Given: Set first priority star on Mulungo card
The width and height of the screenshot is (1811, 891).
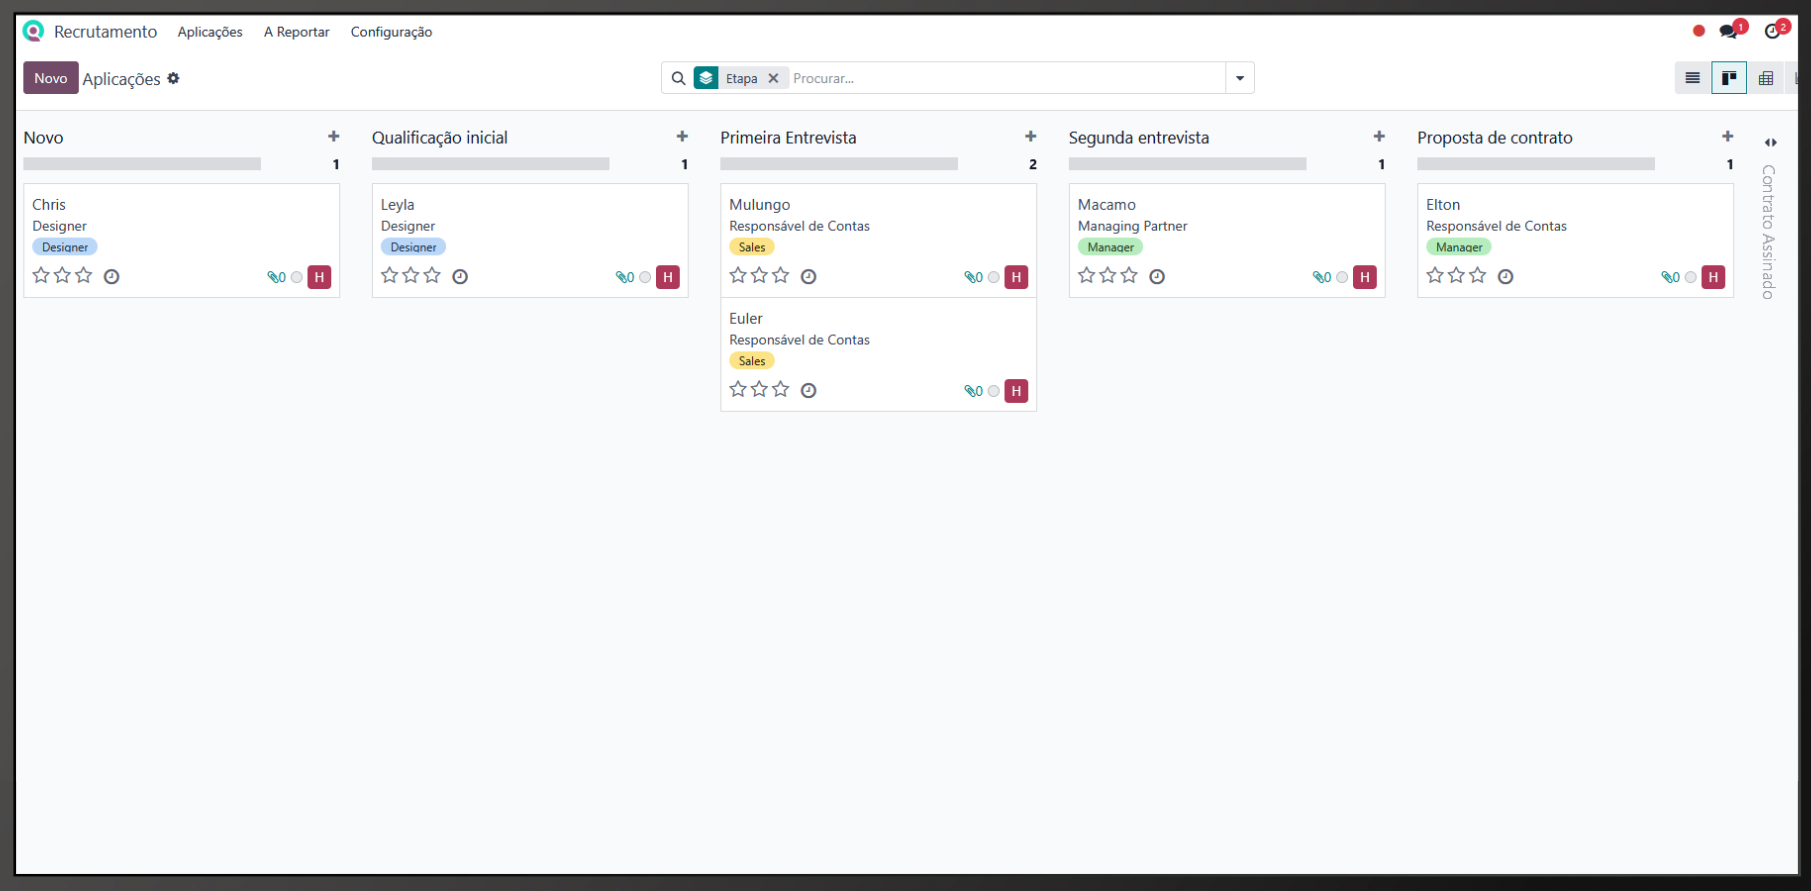Looking at the screenshot, I should click(x=738, y=275).
